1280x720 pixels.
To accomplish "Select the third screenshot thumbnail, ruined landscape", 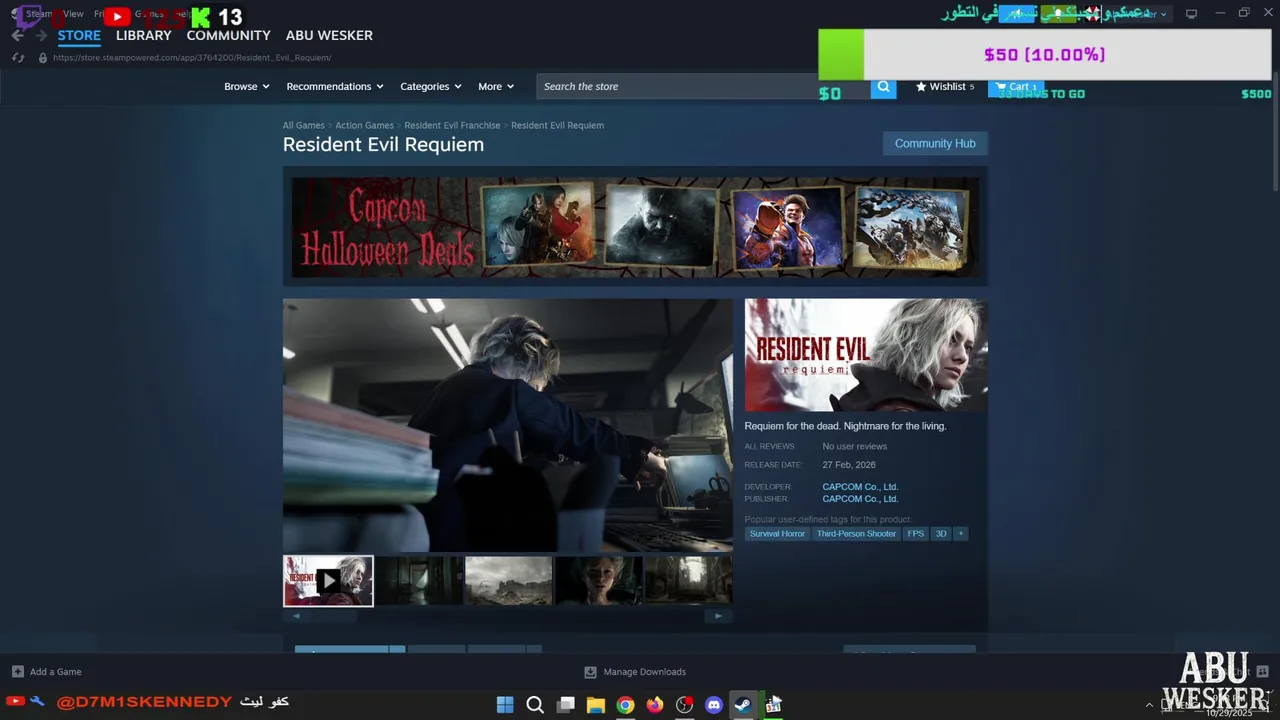I will (x=508, y=581).
